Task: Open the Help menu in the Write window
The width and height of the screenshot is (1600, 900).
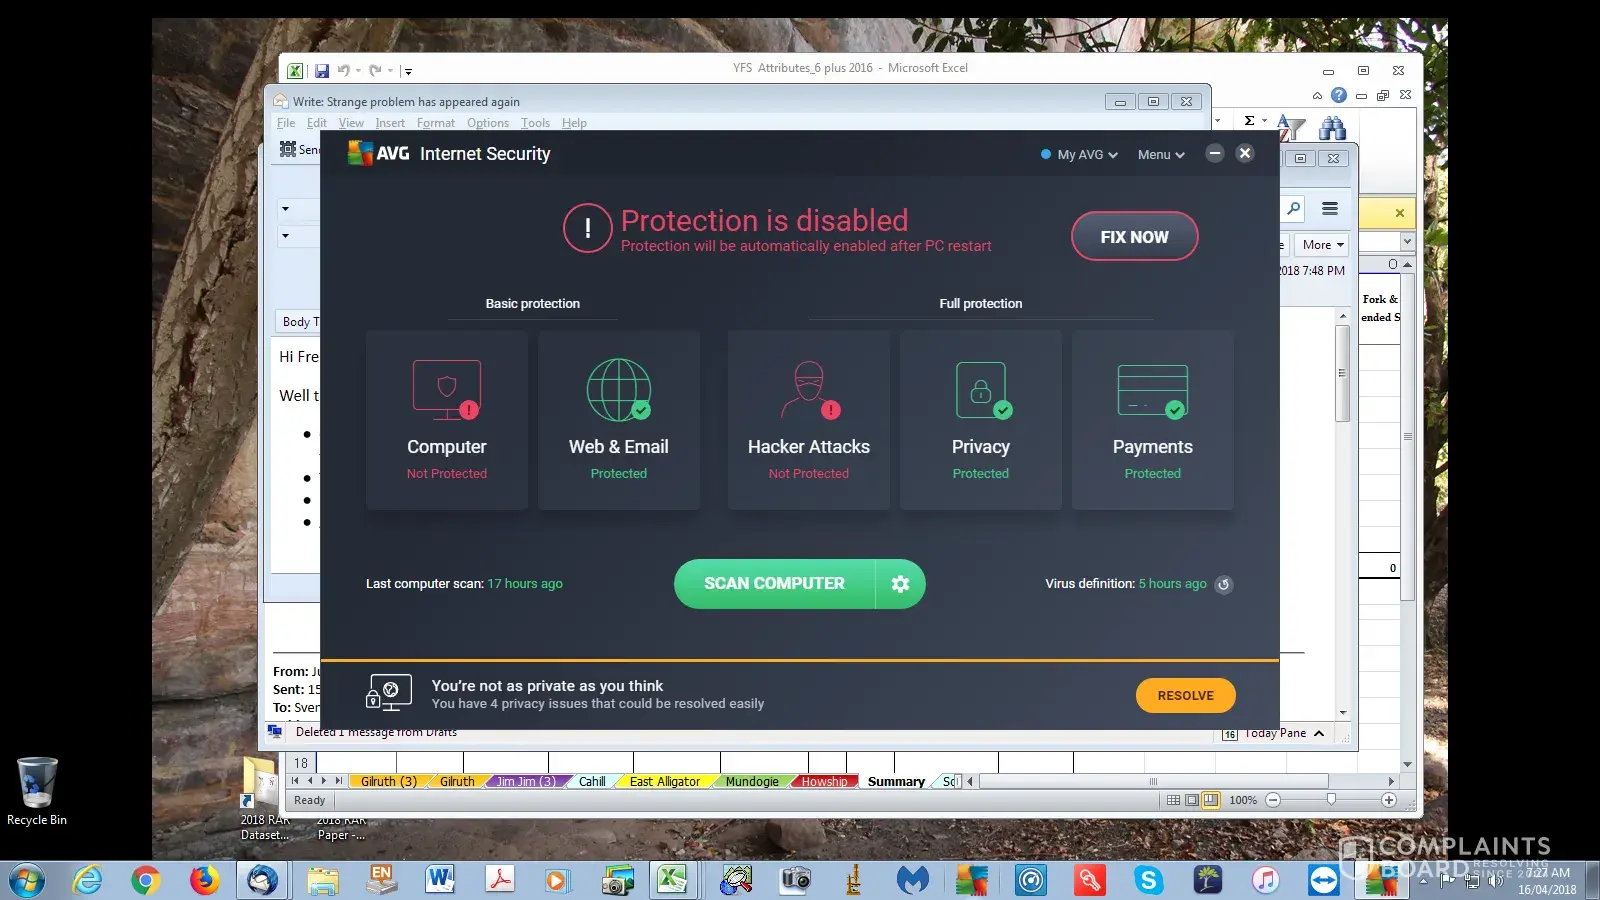Action: pyautogui.click(x=574, y=123)
